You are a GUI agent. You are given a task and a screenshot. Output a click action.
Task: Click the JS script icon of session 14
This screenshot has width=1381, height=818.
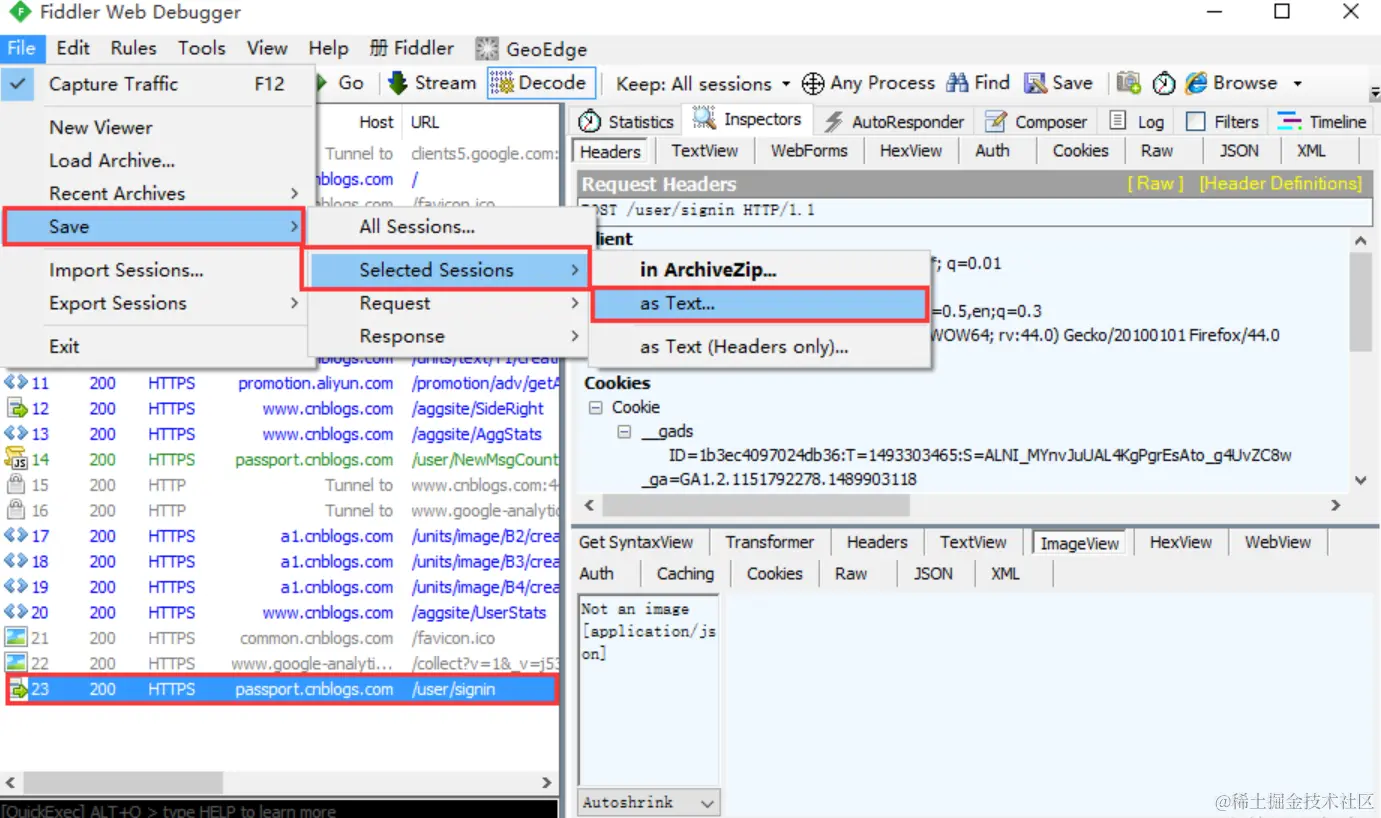pos(16,459)
